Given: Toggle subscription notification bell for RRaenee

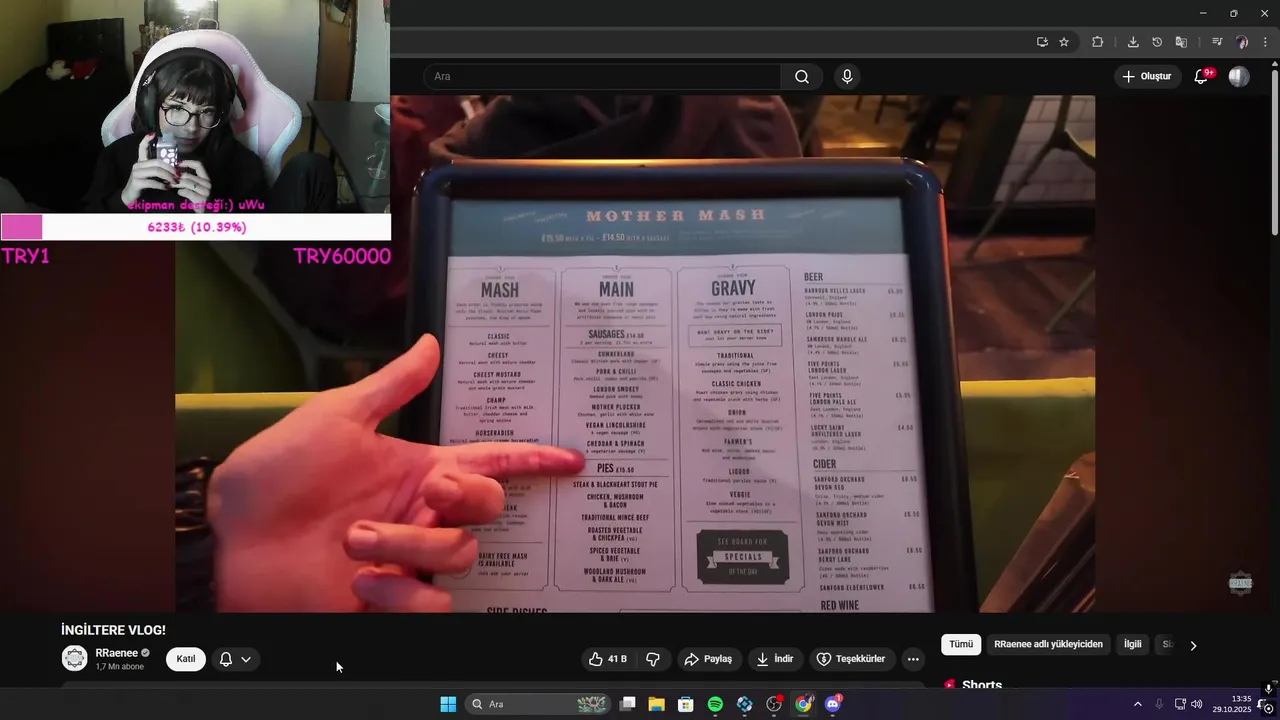Looking at the screenshot, I should [235, 659].
